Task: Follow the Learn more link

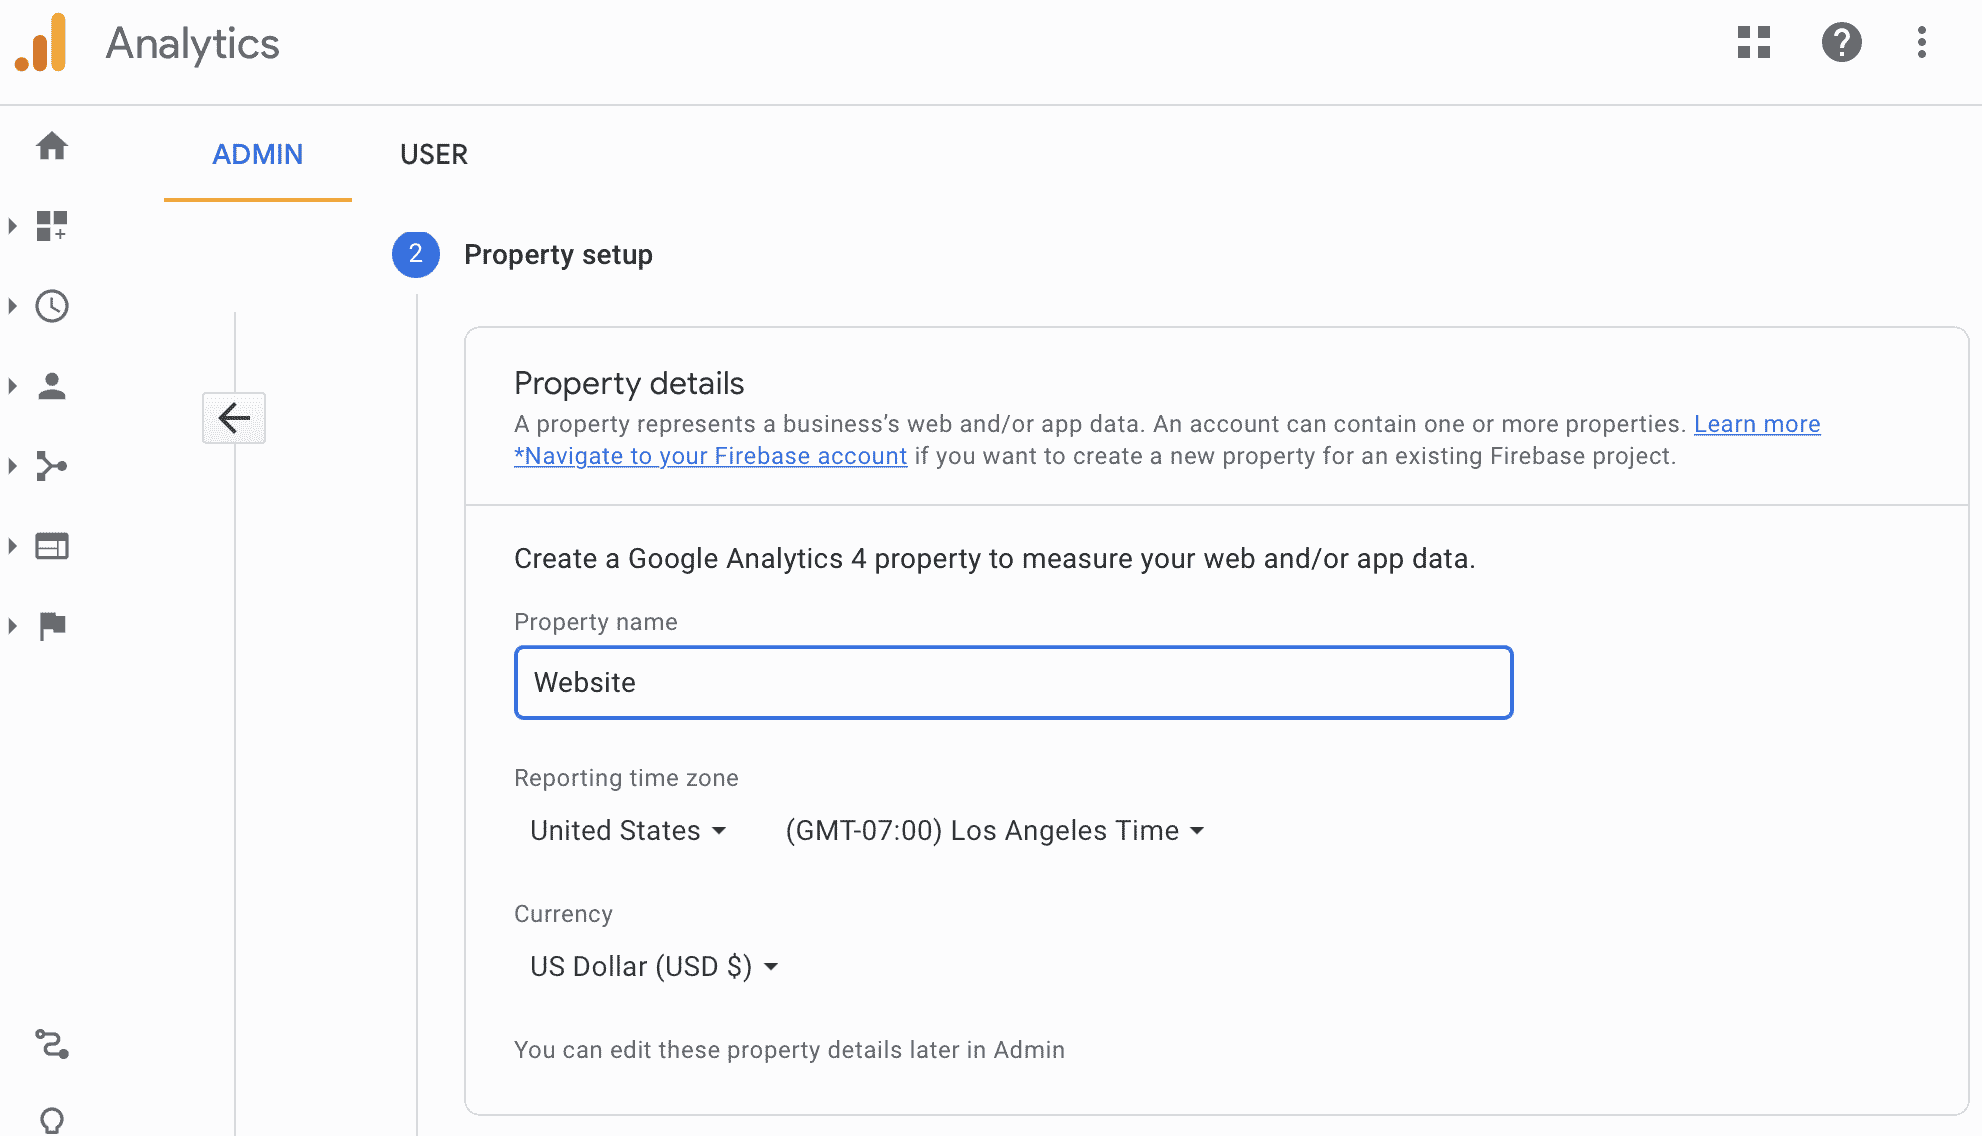Action: pyautogui.click(x=1757, y=424)
